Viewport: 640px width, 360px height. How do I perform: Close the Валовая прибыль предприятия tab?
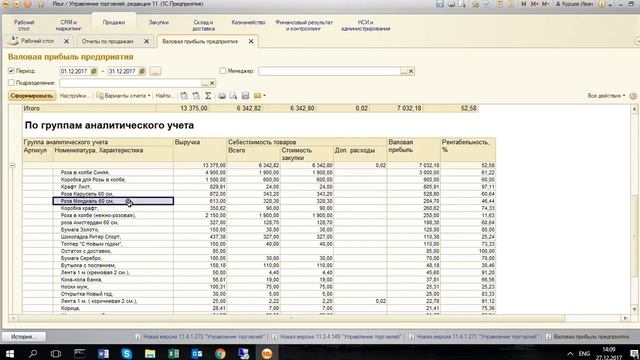(x=251, y=41)
